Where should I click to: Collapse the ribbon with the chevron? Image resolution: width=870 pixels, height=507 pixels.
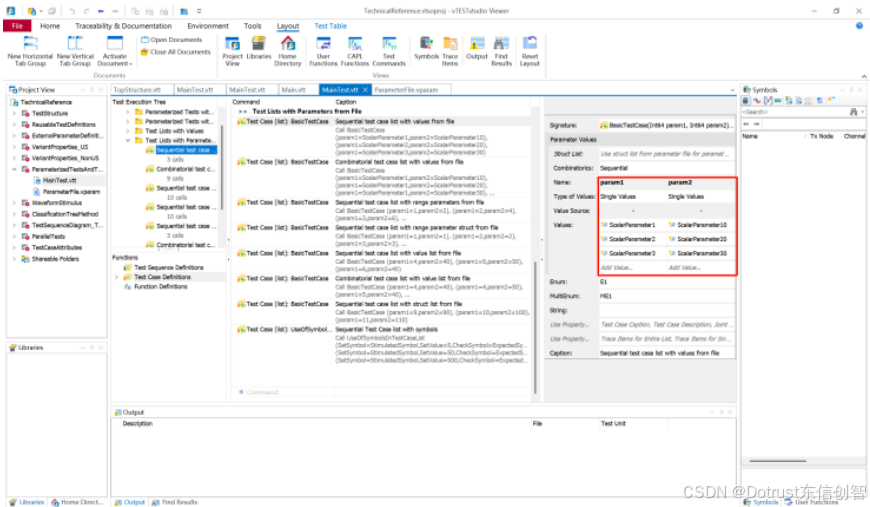(x=863, y=76)
